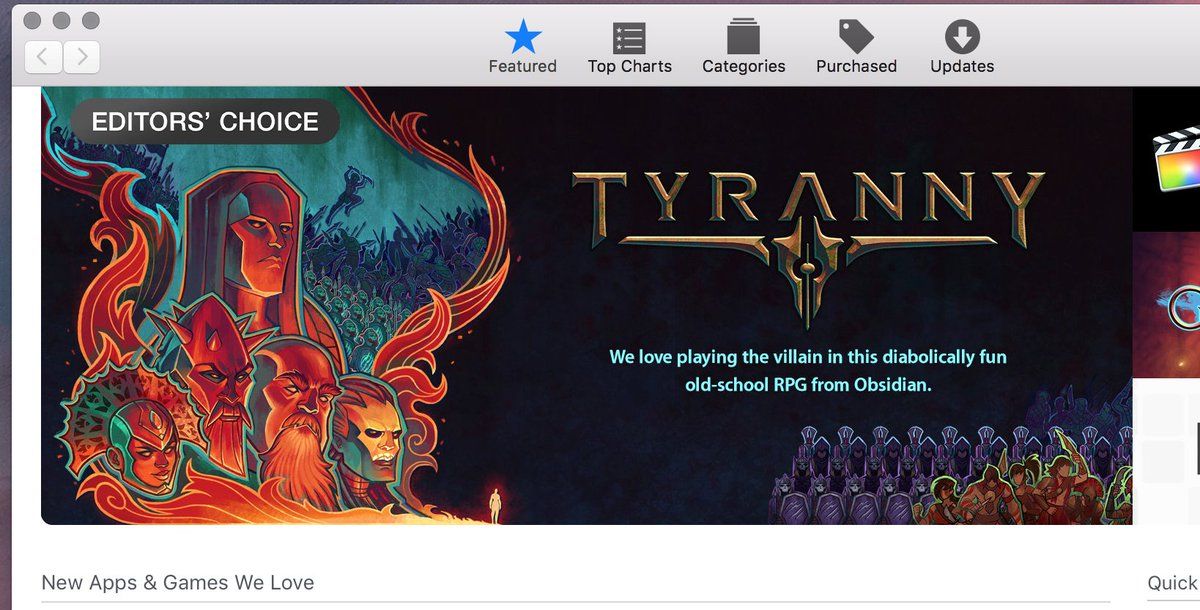Screen dimensions: 1200x610
Task: Open Updates download arrow icon
Action: (962, 38)
